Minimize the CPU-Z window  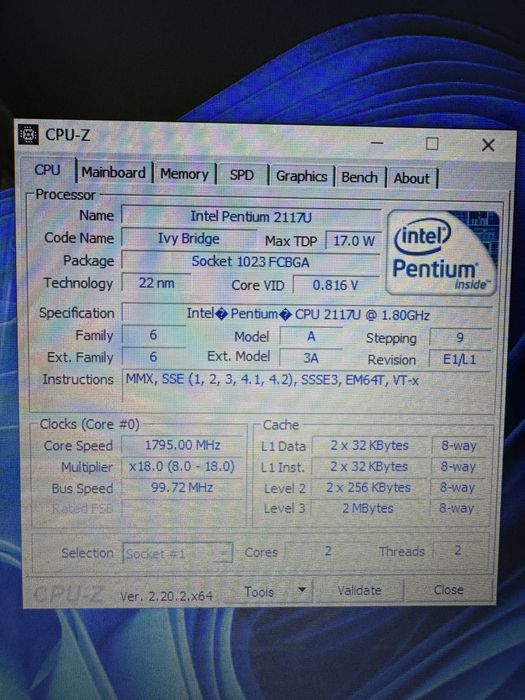pos(377,143)
